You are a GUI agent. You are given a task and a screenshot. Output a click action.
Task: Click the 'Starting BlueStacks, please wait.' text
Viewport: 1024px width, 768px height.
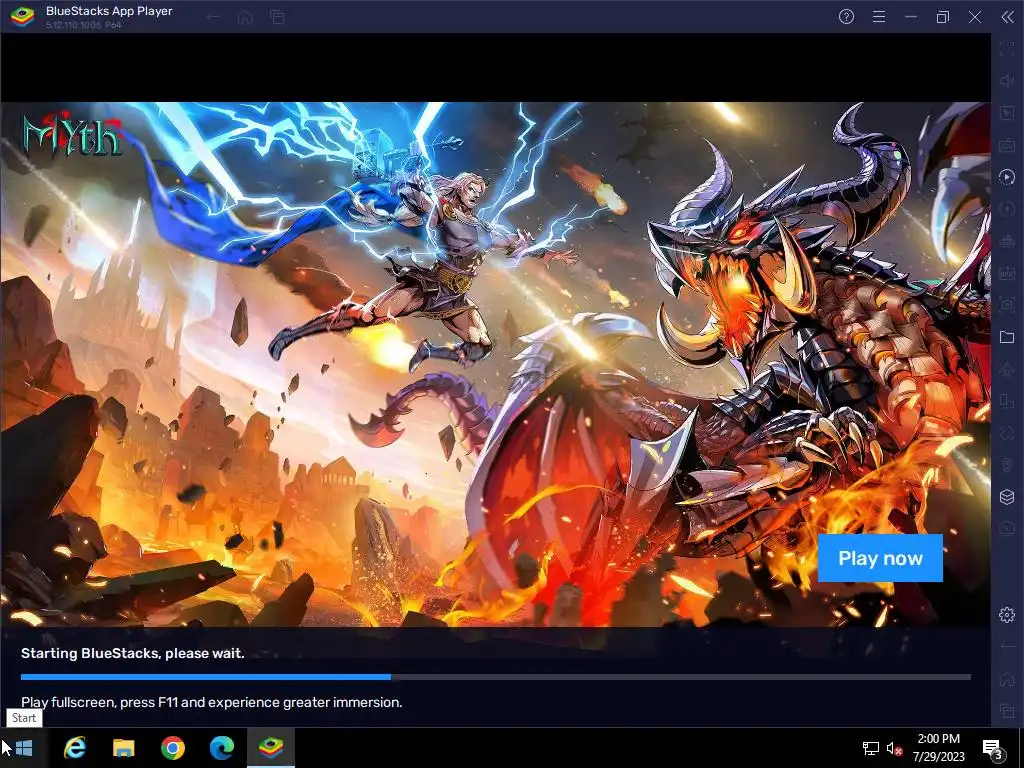pos(133,653)
